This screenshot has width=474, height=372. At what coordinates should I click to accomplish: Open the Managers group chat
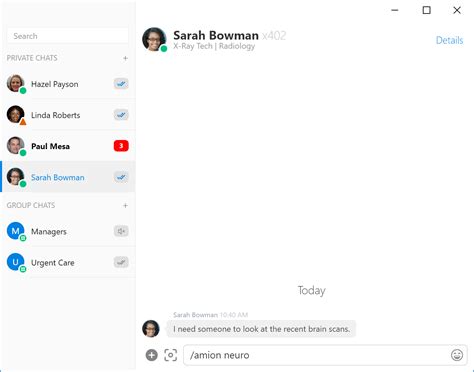pyautogui.click(x=68, y=231)
